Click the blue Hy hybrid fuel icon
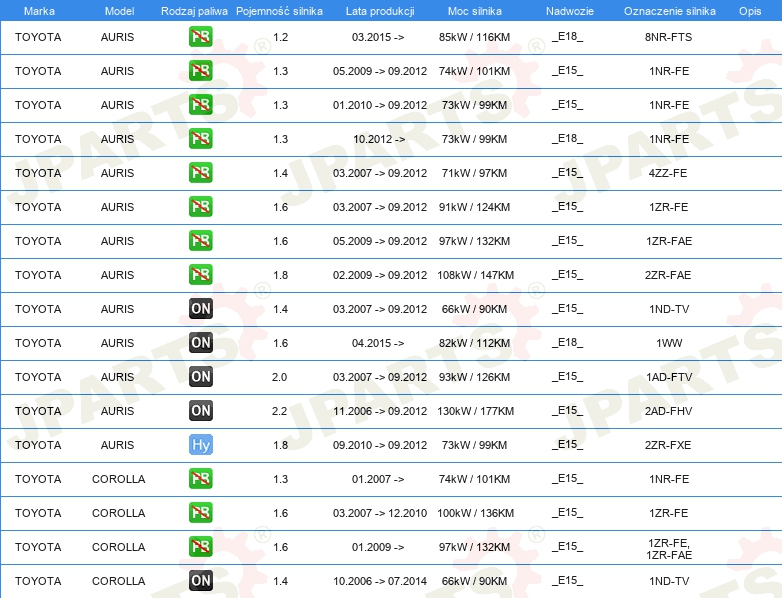The height and width of the screenshot is (598, 782). (x=200, y=445)
